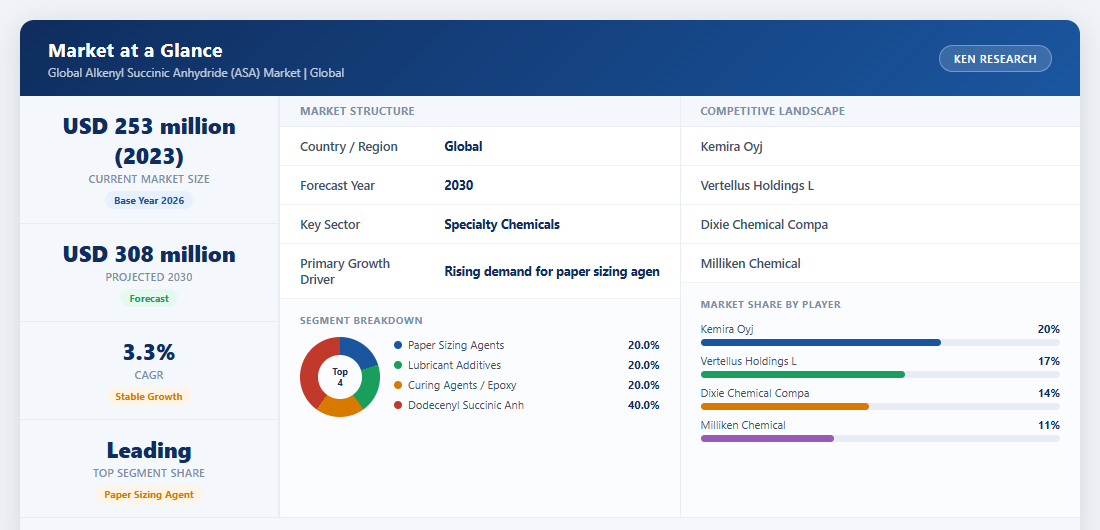Click the Milliken Chemical purple share bar
Image resolution: width=1100 pixels, height=530 pixels.
pos(767,438)
